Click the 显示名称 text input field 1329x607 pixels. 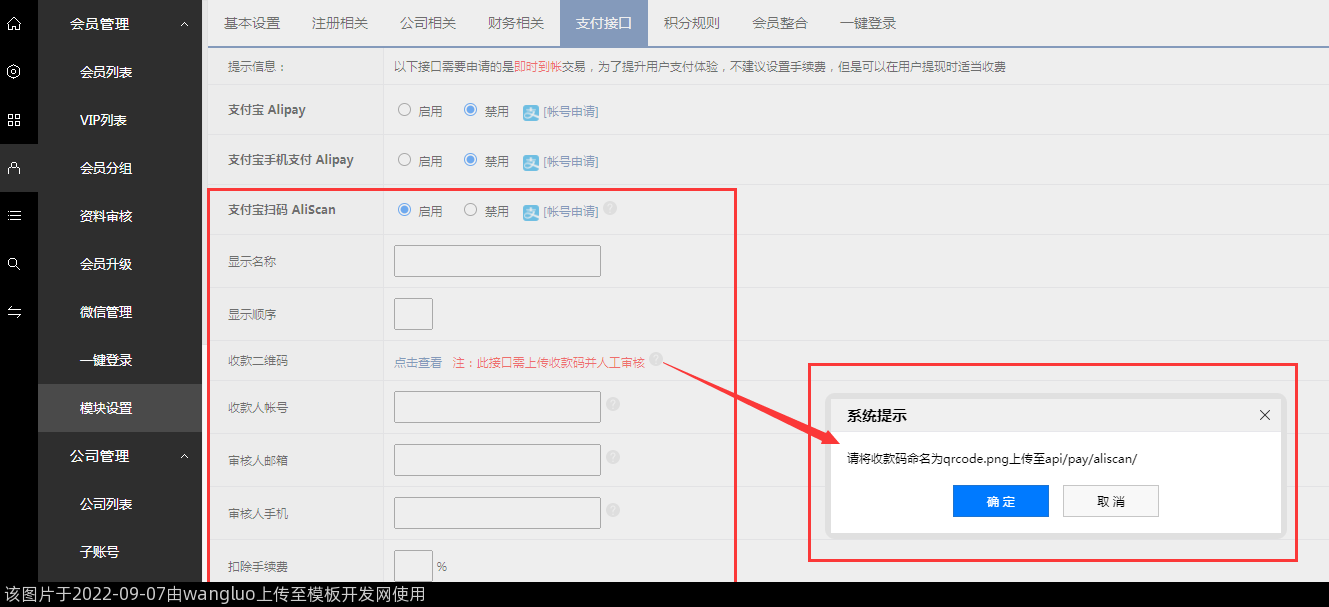point(497,261)
